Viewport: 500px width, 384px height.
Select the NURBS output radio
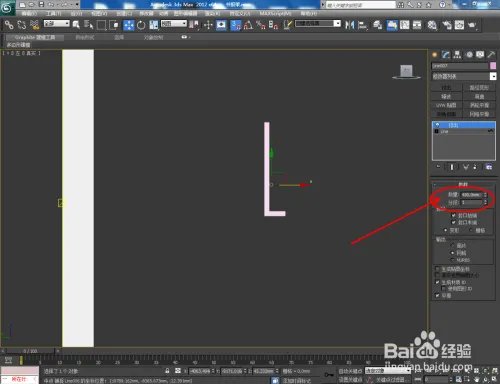(x=453, y=260)
